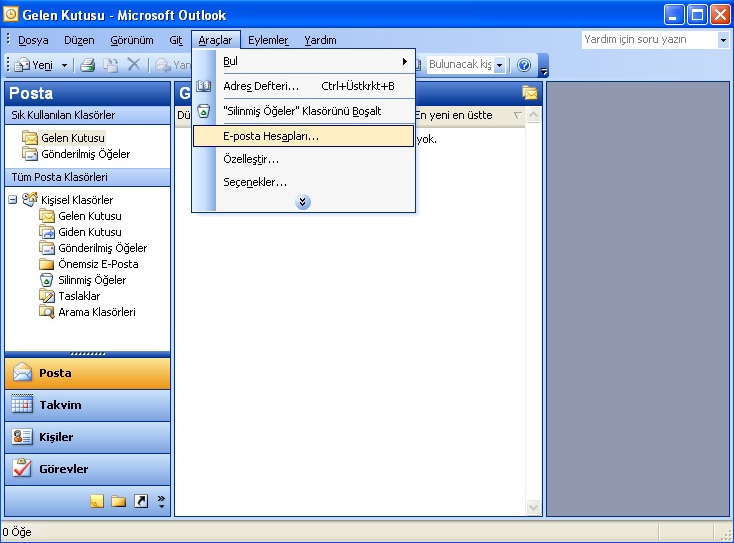Open the Giden Kutusu folder
The height and width of the screenshot is (543, 734).
pos(90,232)
